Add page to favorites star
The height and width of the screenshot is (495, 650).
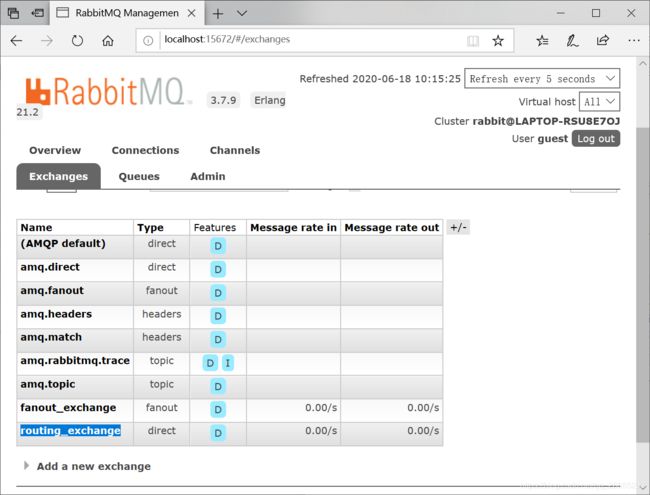[x=498, y=41]
